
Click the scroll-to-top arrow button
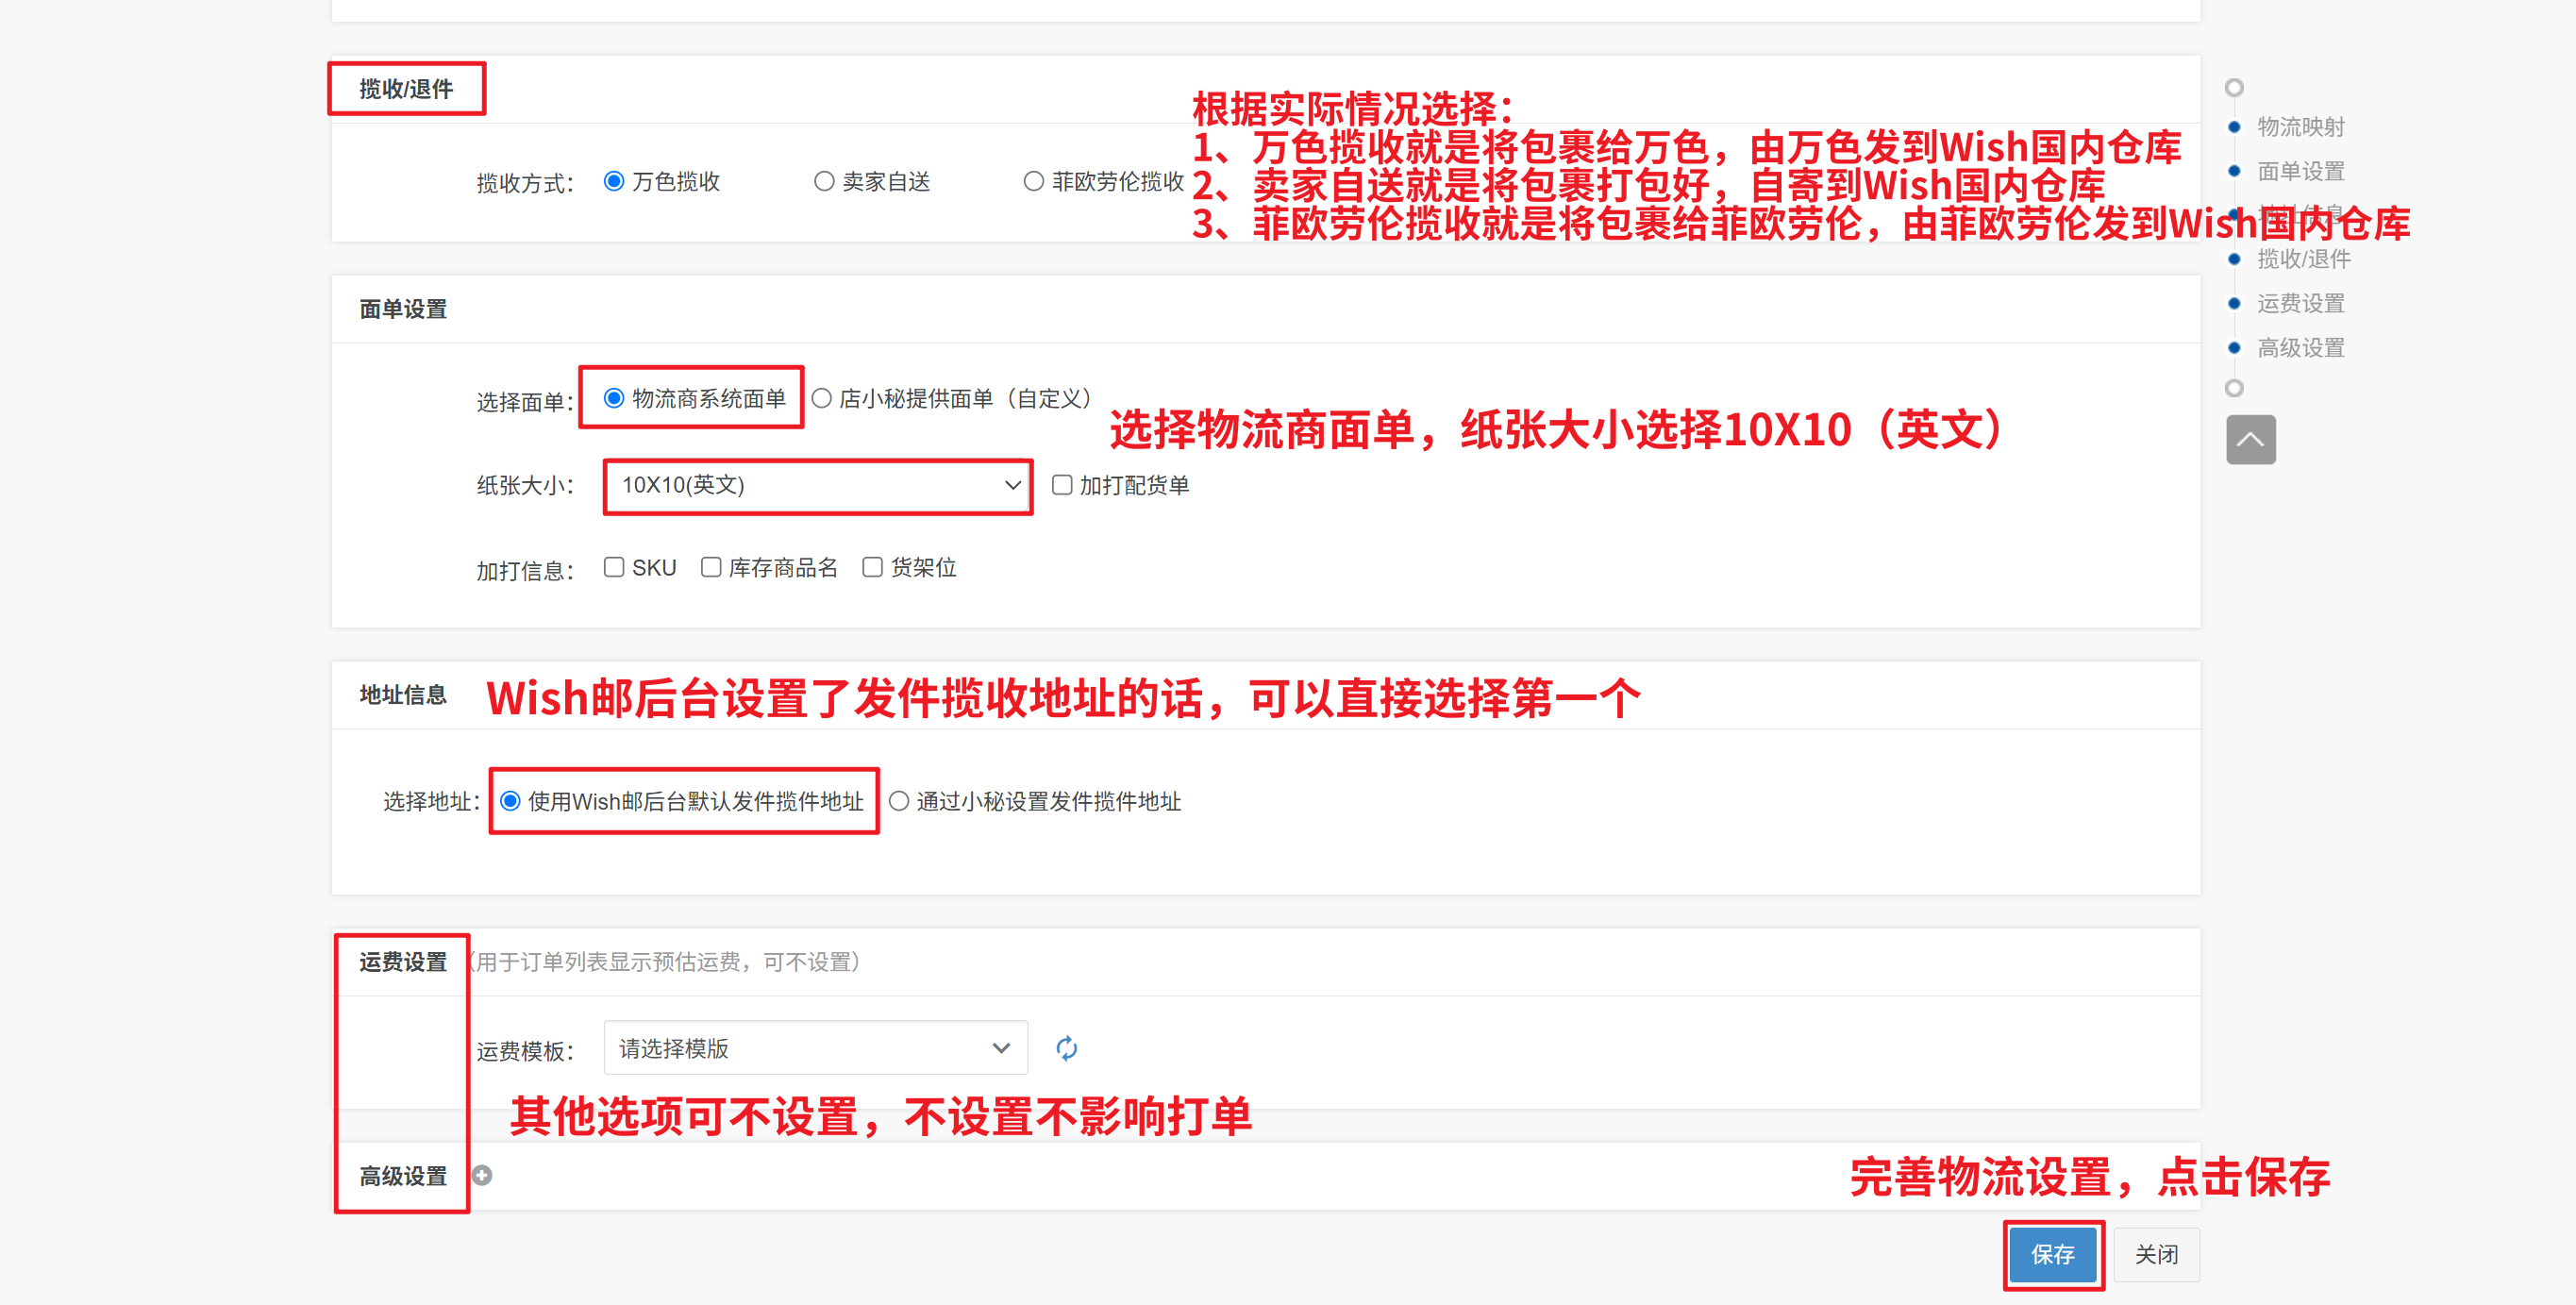pos(2250,440)
